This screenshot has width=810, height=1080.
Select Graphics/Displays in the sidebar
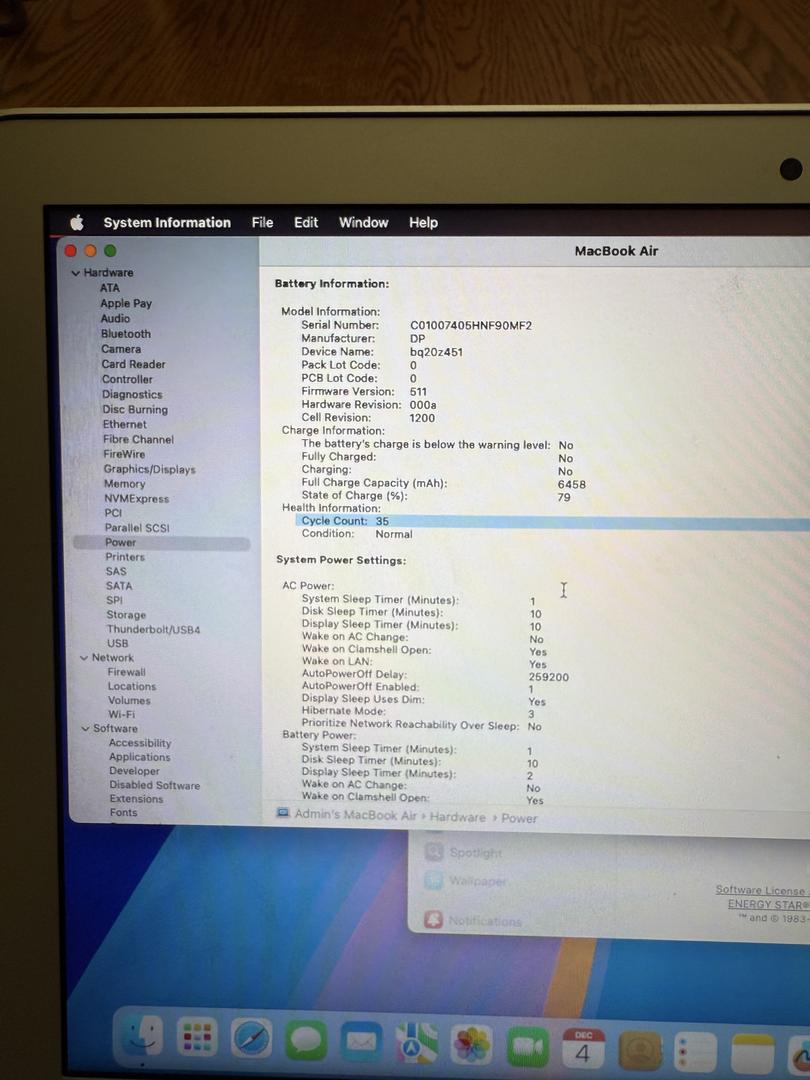click(x=149, y=469)
